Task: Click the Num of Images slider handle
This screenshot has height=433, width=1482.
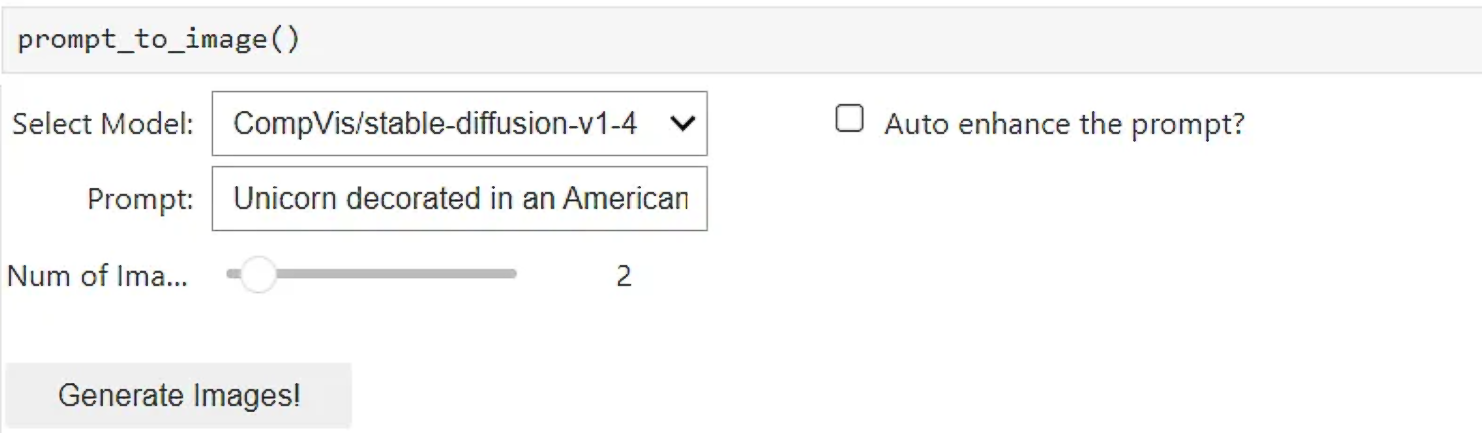Action: 258,274
